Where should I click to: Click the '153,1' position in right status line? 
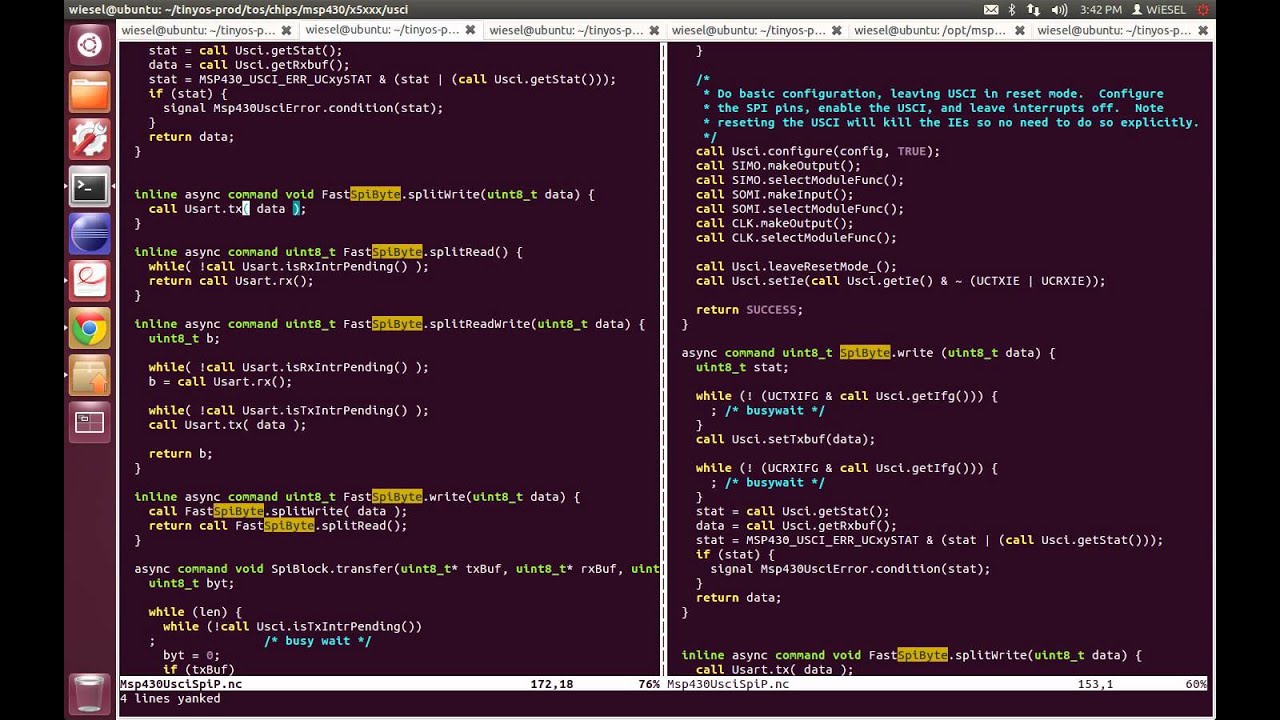[x=1095, y=684]
